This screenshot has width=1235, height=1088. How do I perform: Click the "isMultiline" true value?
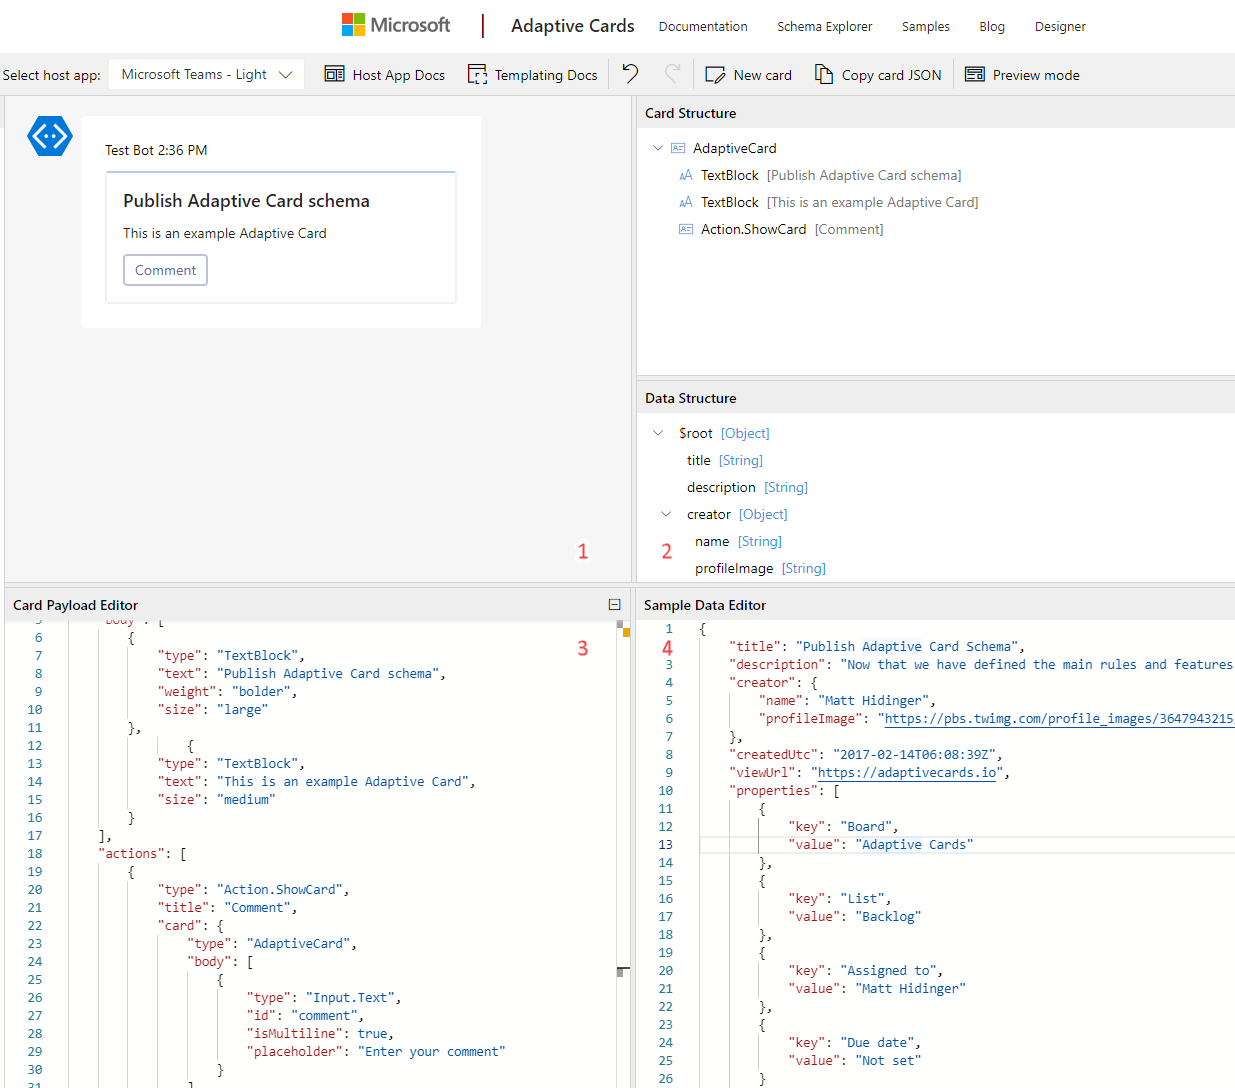372,1034
